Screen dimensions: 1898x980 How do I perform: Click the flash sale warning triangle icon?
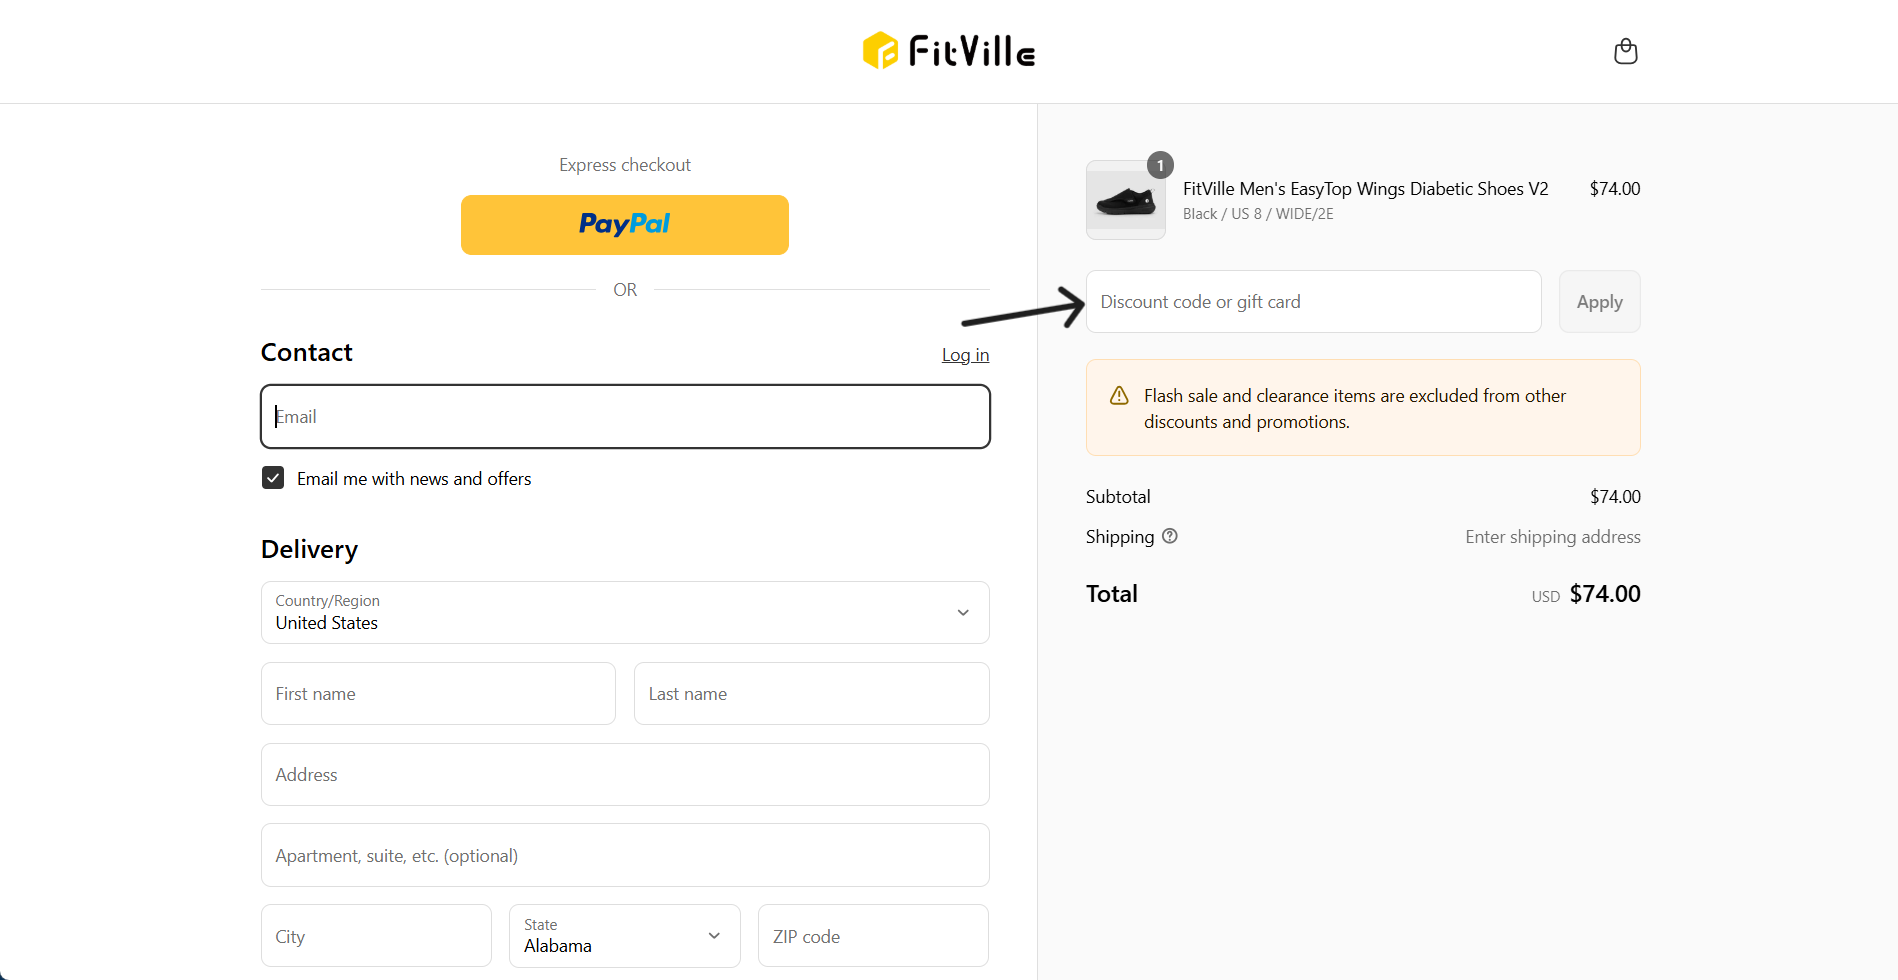coord(1119,396)
